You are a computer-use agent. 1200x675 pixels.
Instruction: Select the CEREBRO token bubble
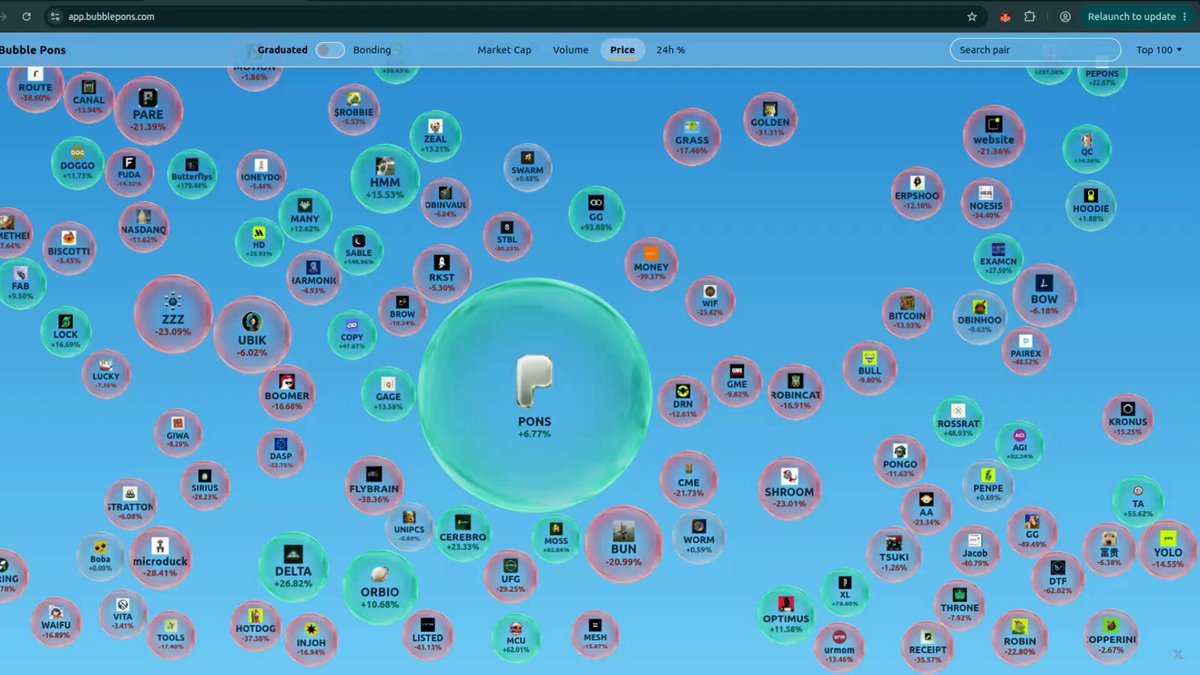[x=463, y=533]
